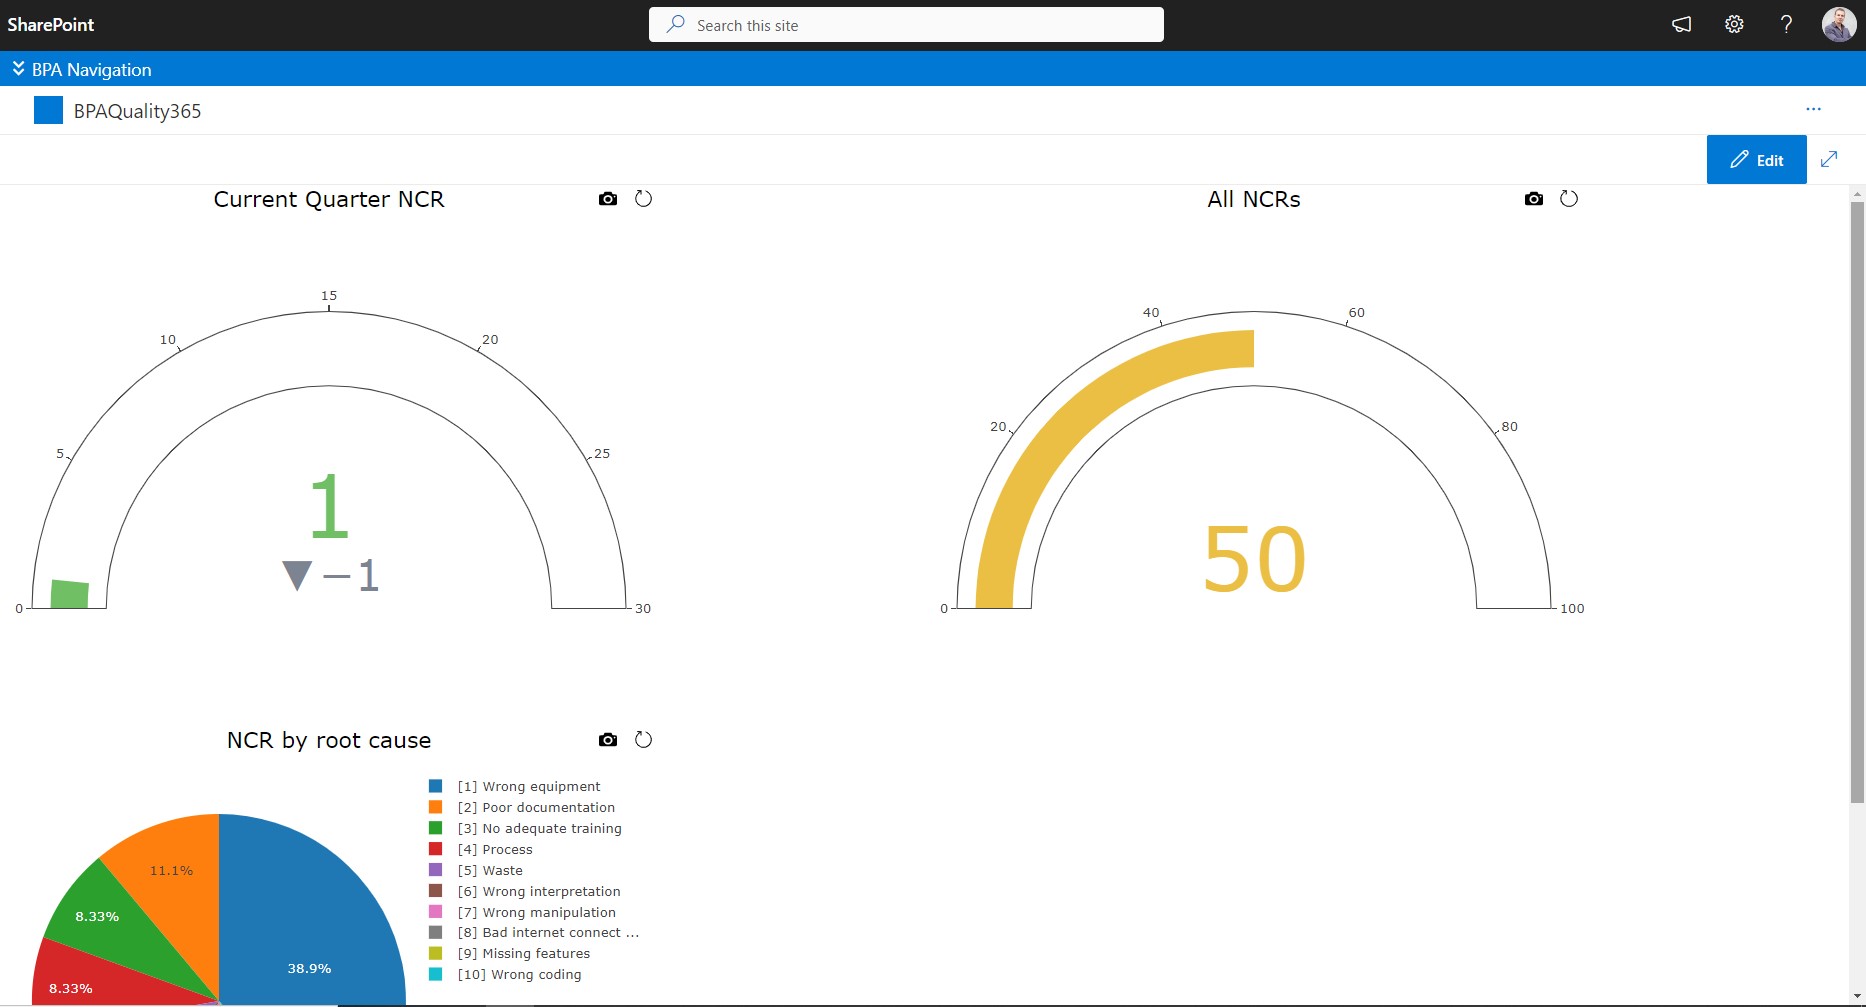1866x1007 pixels.
Task: Click the search magnifier icon
Action: point(676,24)
